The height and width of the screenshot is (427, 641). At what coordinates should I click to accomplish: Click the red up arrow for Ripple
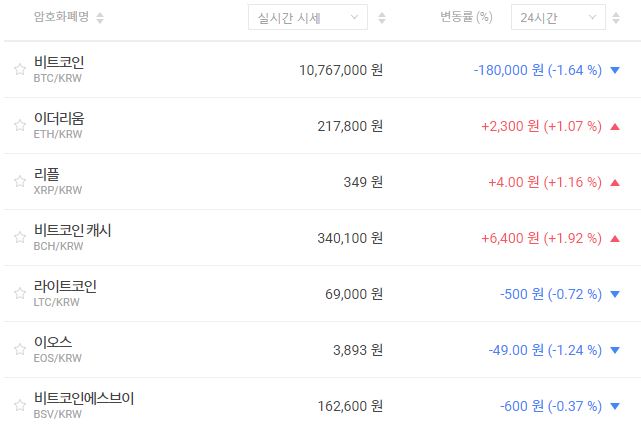pyautogui.click(x=615, y=182)
